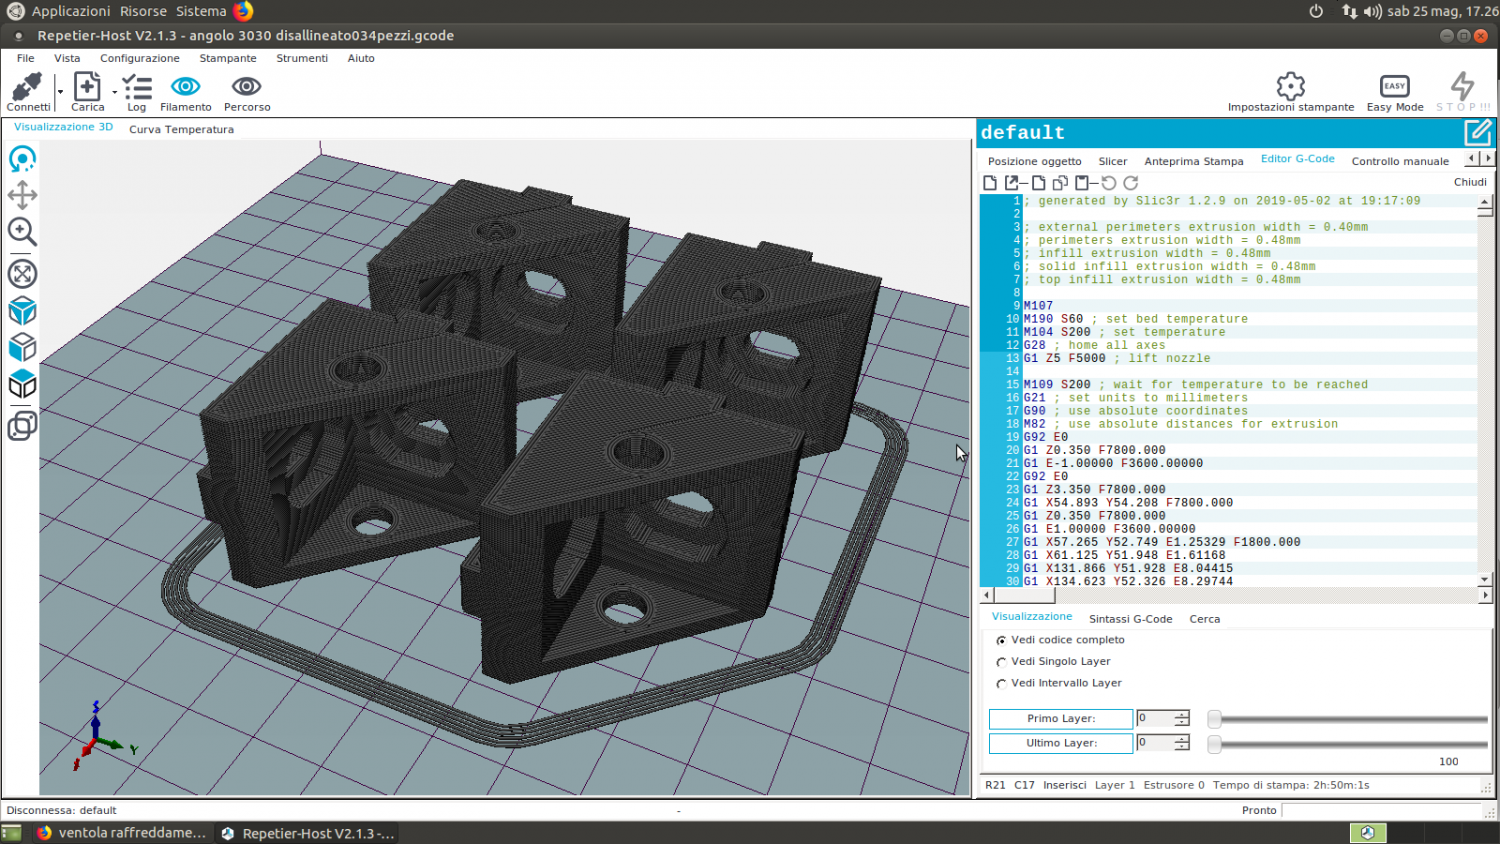Switch to Curva Temperatura tab
1500x844 pixels.
pyautogui.click(x=181, y=129)
